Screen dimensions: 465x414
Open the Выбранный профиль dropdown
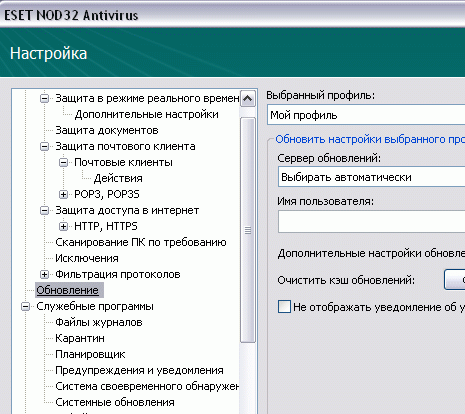pos(366,115)
